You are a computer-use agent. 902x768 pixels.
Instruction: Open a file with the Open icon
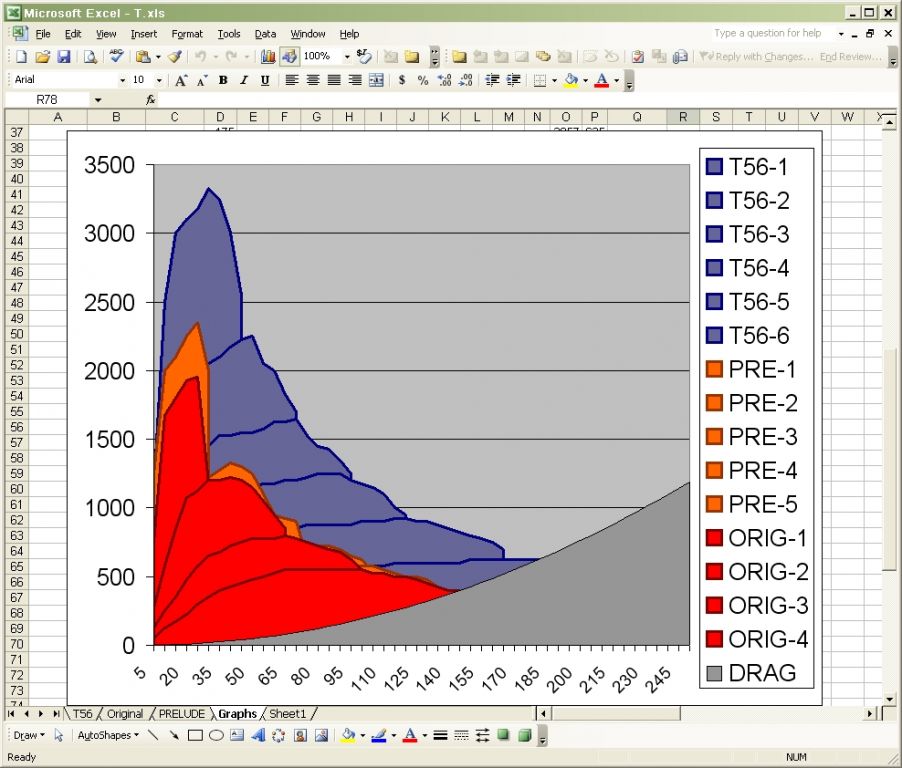point(42,57)
